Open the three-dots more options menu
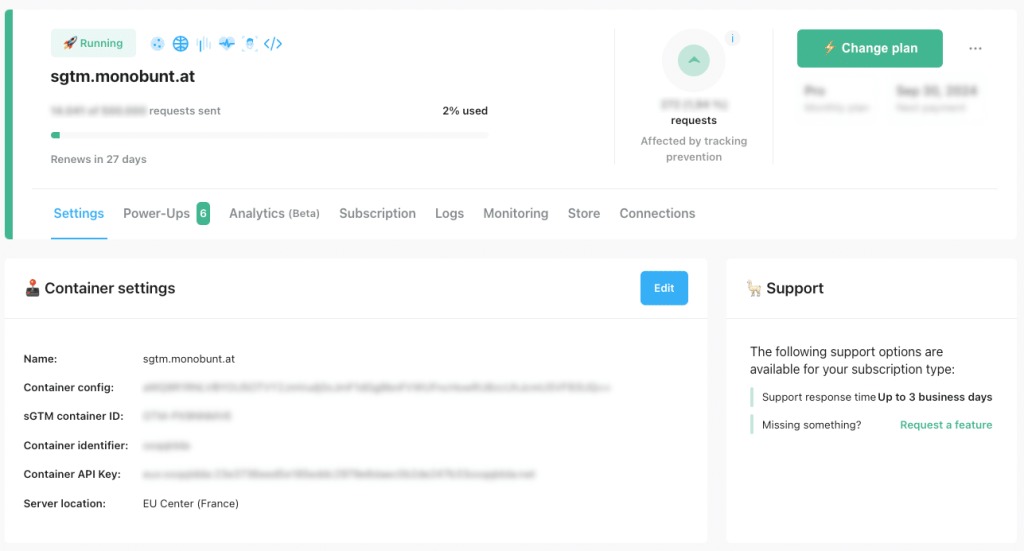The height and width of the screenshot is (551, 1024). point(975,48)
